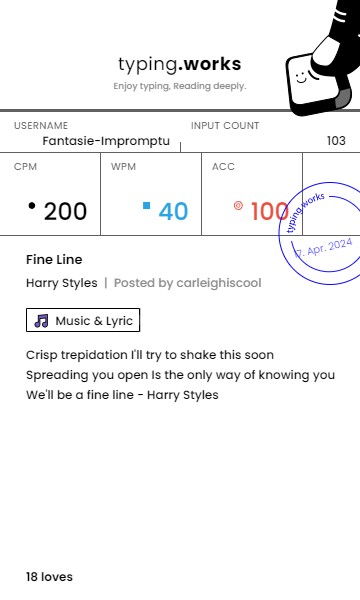Viewport: 360px width, 600px height.
Task: Click the lyric line We'll be a fine line
Action: [122, 395]
